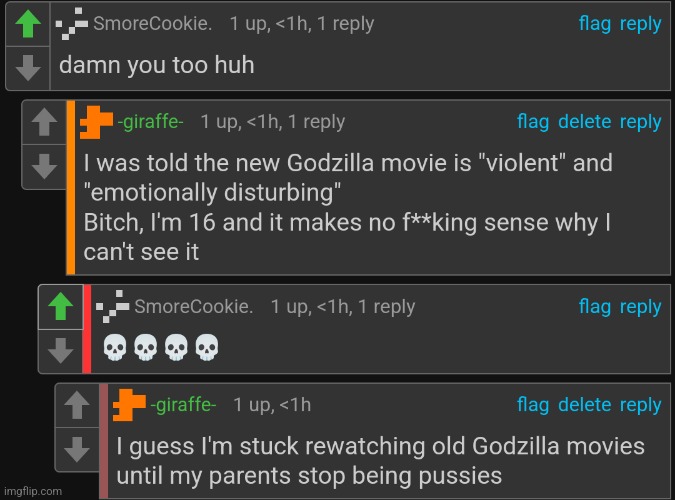
Task: Upvote giraffe's Godzilla movie "violent" comment
Action: (45, 124)
